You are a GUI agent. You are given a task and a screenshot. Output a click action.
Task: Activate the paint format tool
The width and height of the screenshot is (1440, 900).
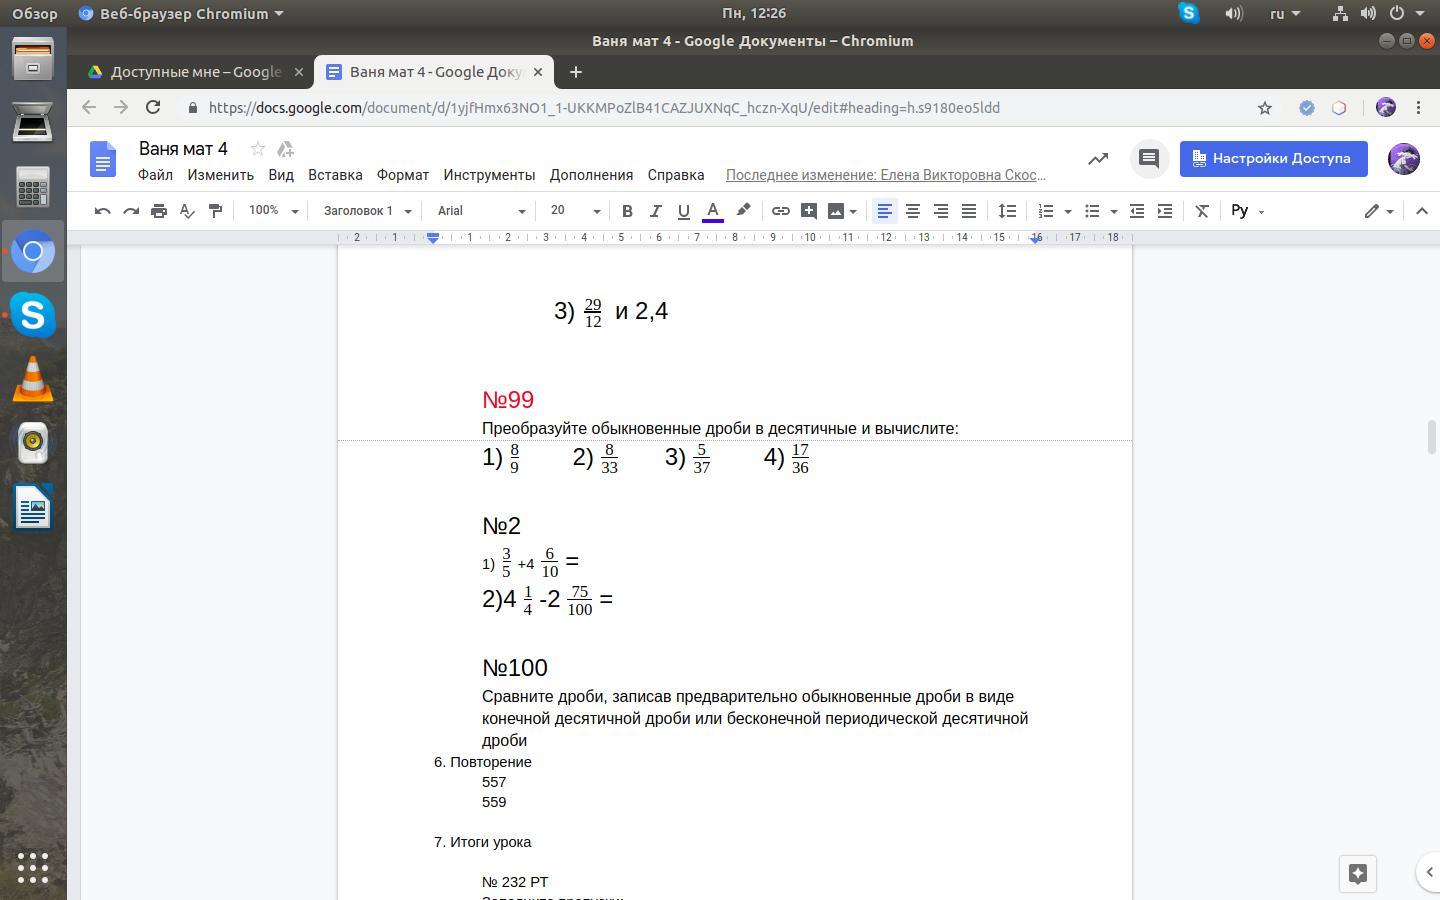point(215,211)
